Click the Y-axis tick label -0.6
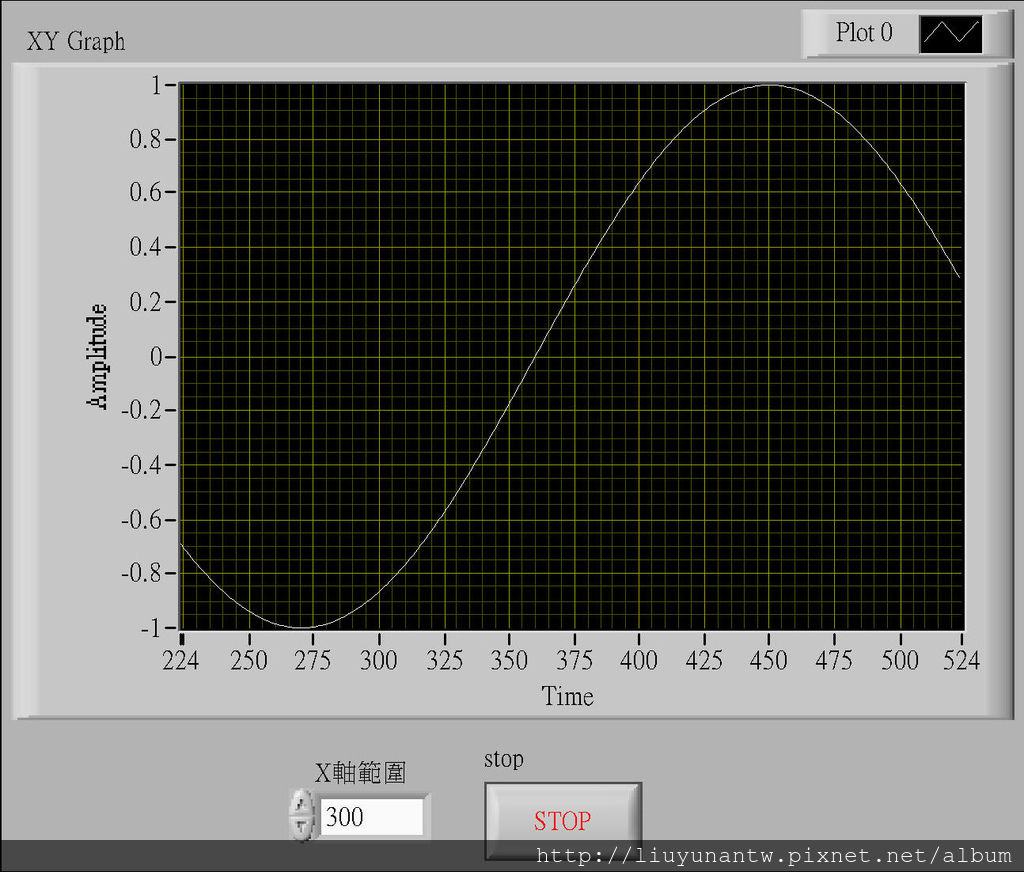 [x=140, y=520]
